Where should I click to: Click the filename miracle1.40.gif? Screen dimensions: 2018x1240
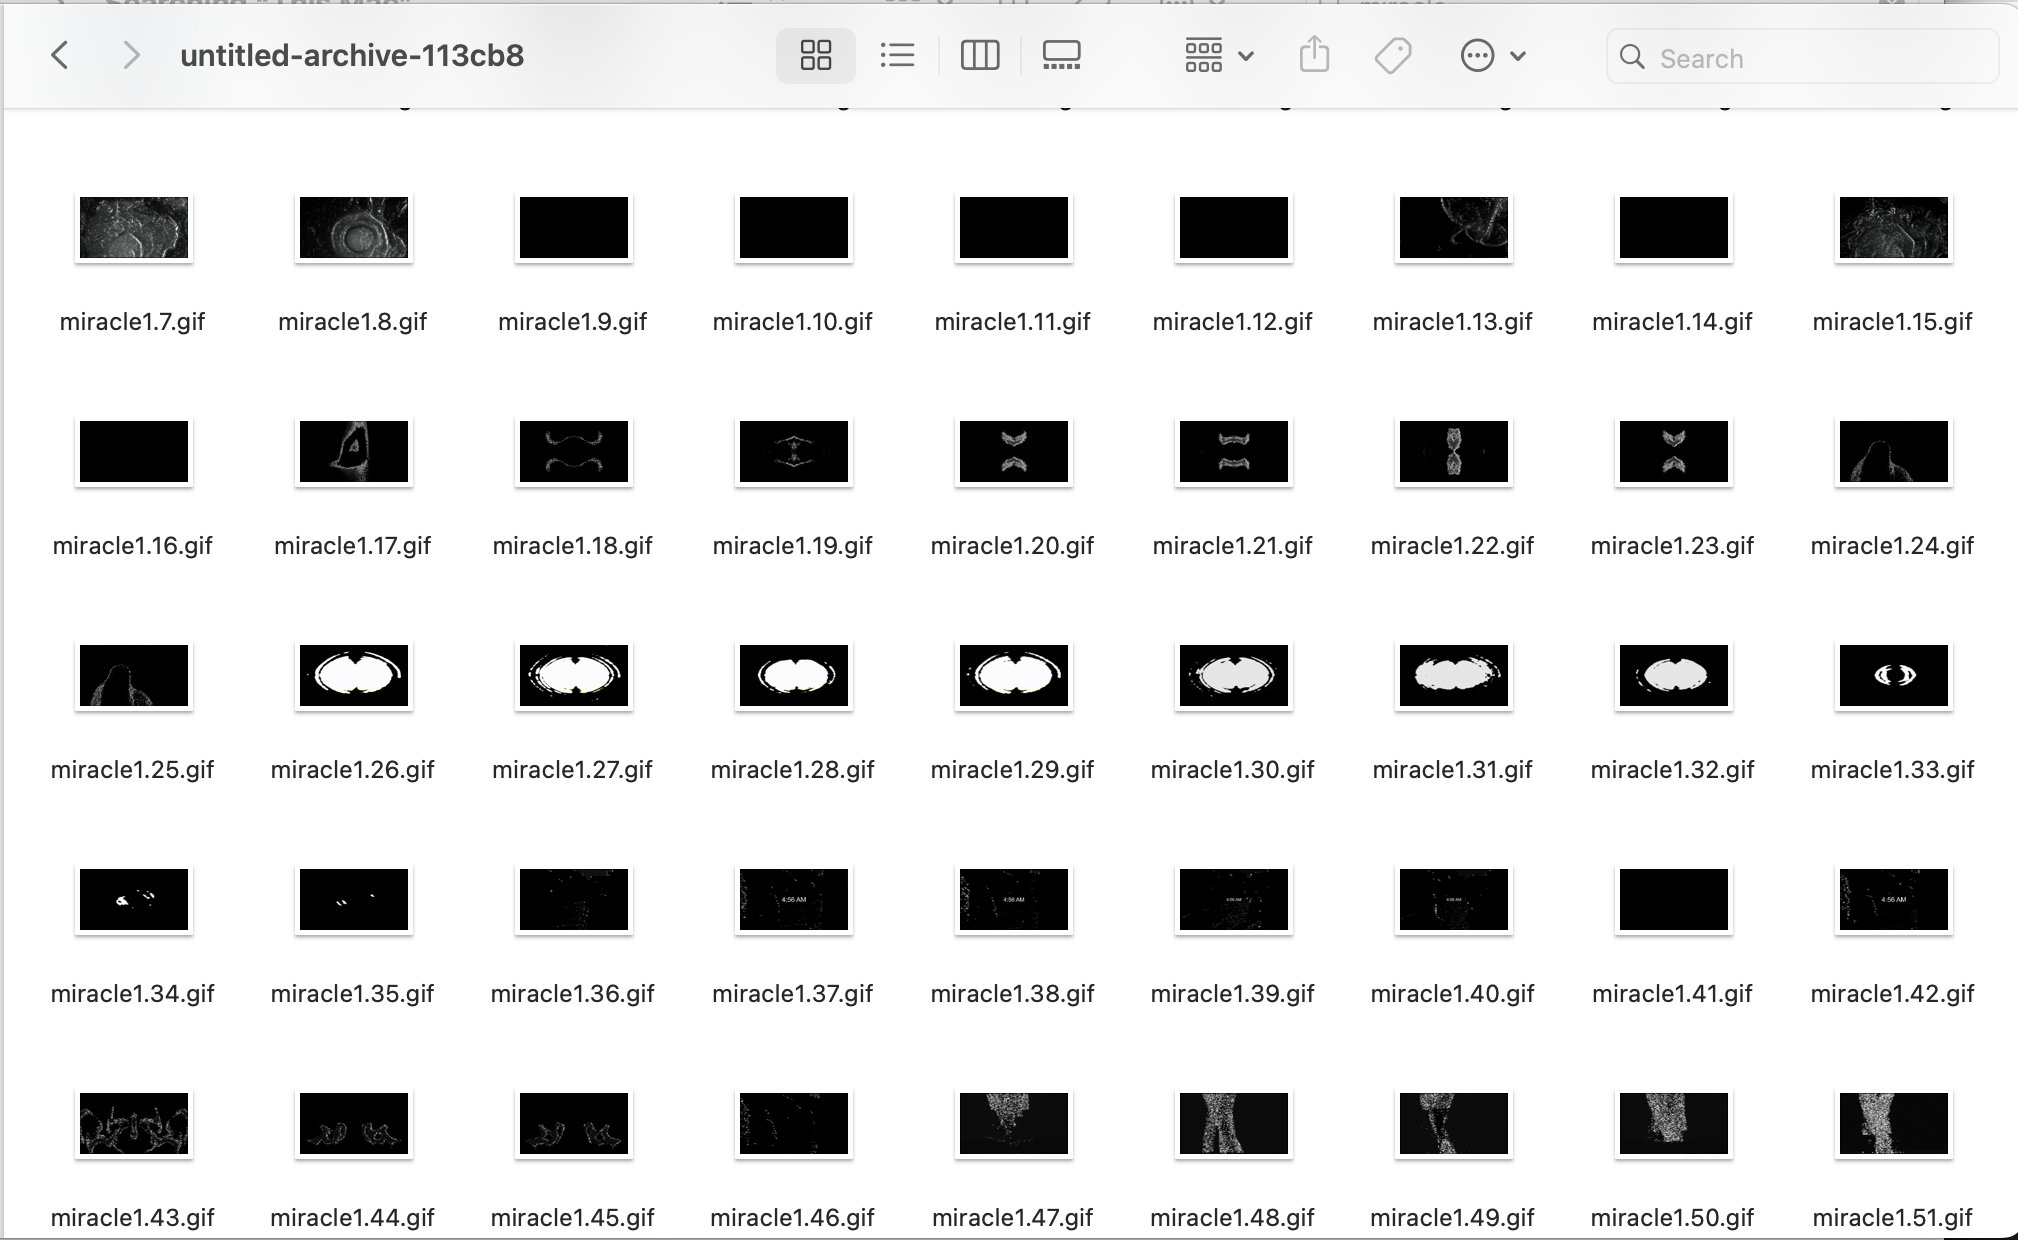pos(1453,994)
